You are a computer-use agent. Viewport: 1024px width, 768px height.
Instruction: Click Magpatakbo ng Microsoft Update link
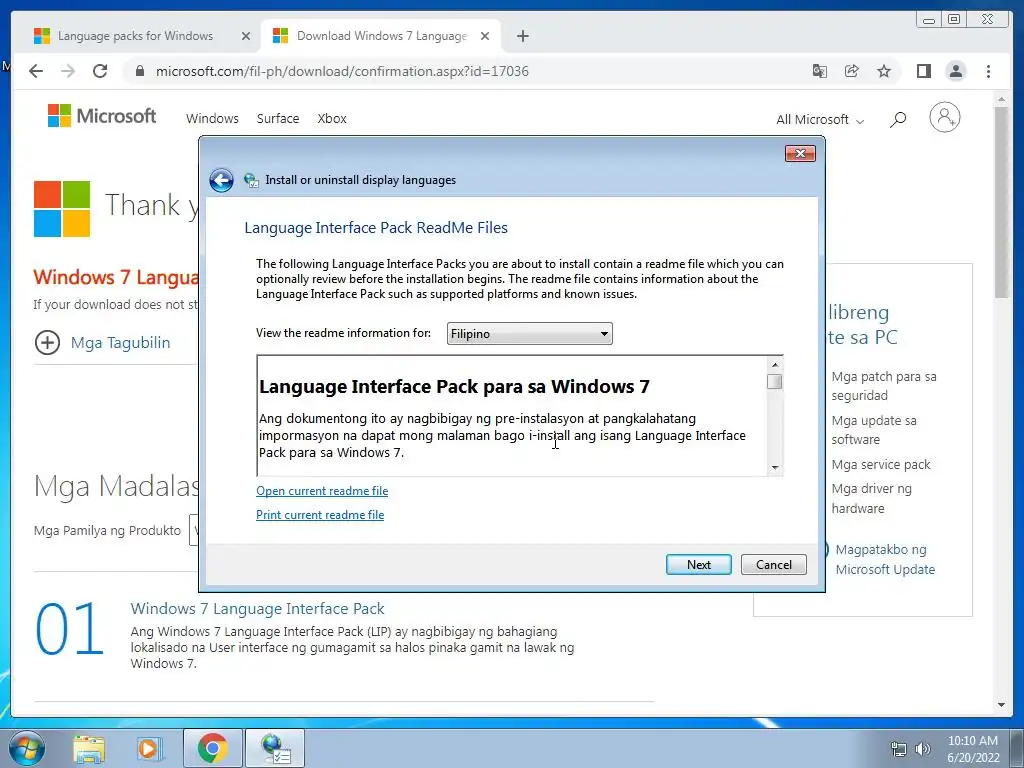point(885,560)
